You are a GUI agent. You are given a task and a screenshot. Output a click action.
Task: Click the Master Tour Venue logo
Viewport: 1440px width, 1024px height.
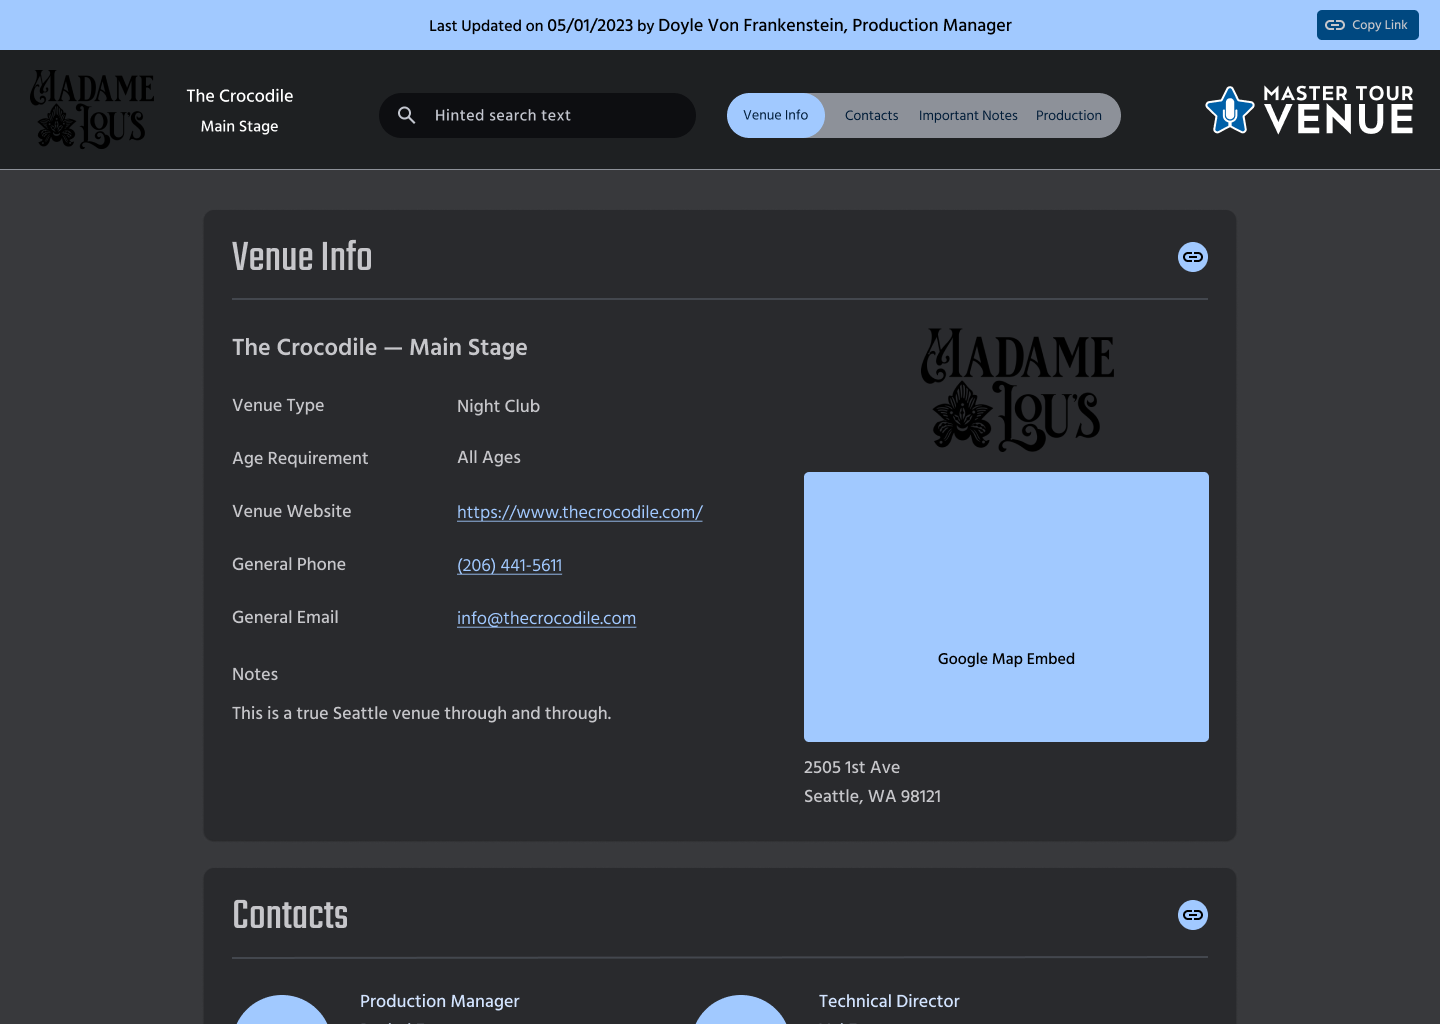1309,110
